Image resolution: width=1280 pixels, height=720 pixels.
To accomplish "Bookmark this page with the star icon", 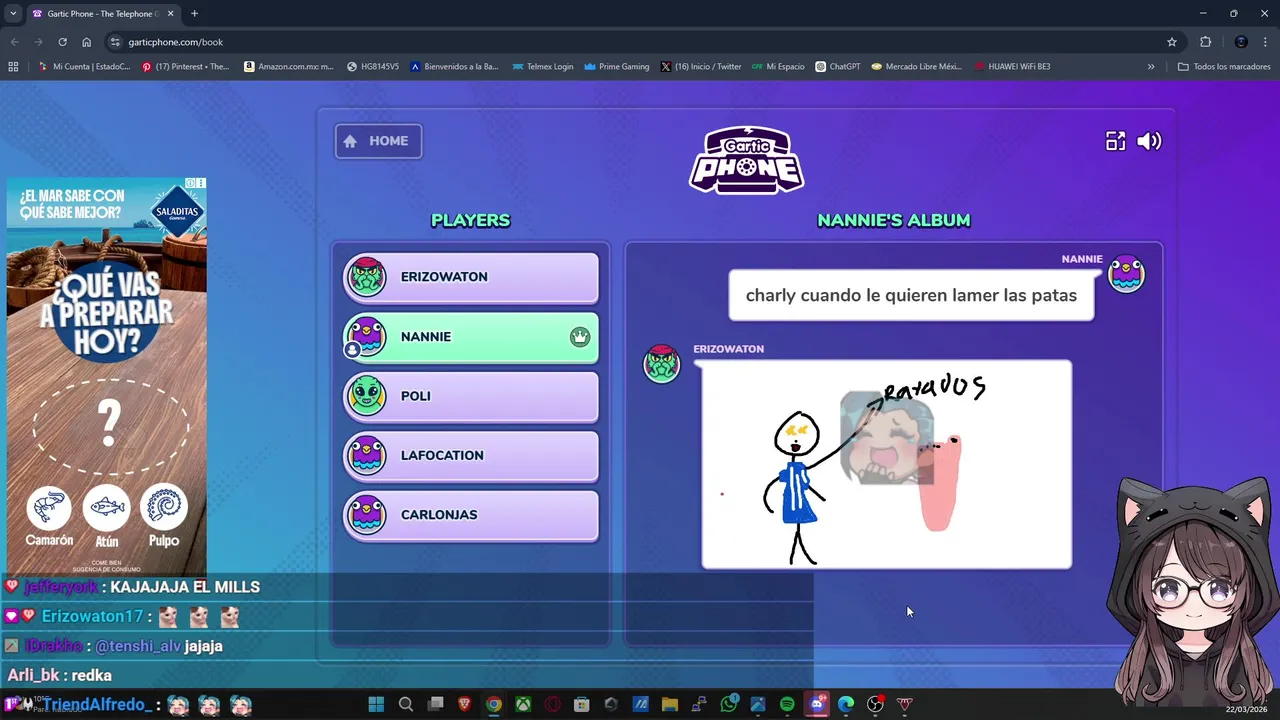I will (x=1172, y=42).
